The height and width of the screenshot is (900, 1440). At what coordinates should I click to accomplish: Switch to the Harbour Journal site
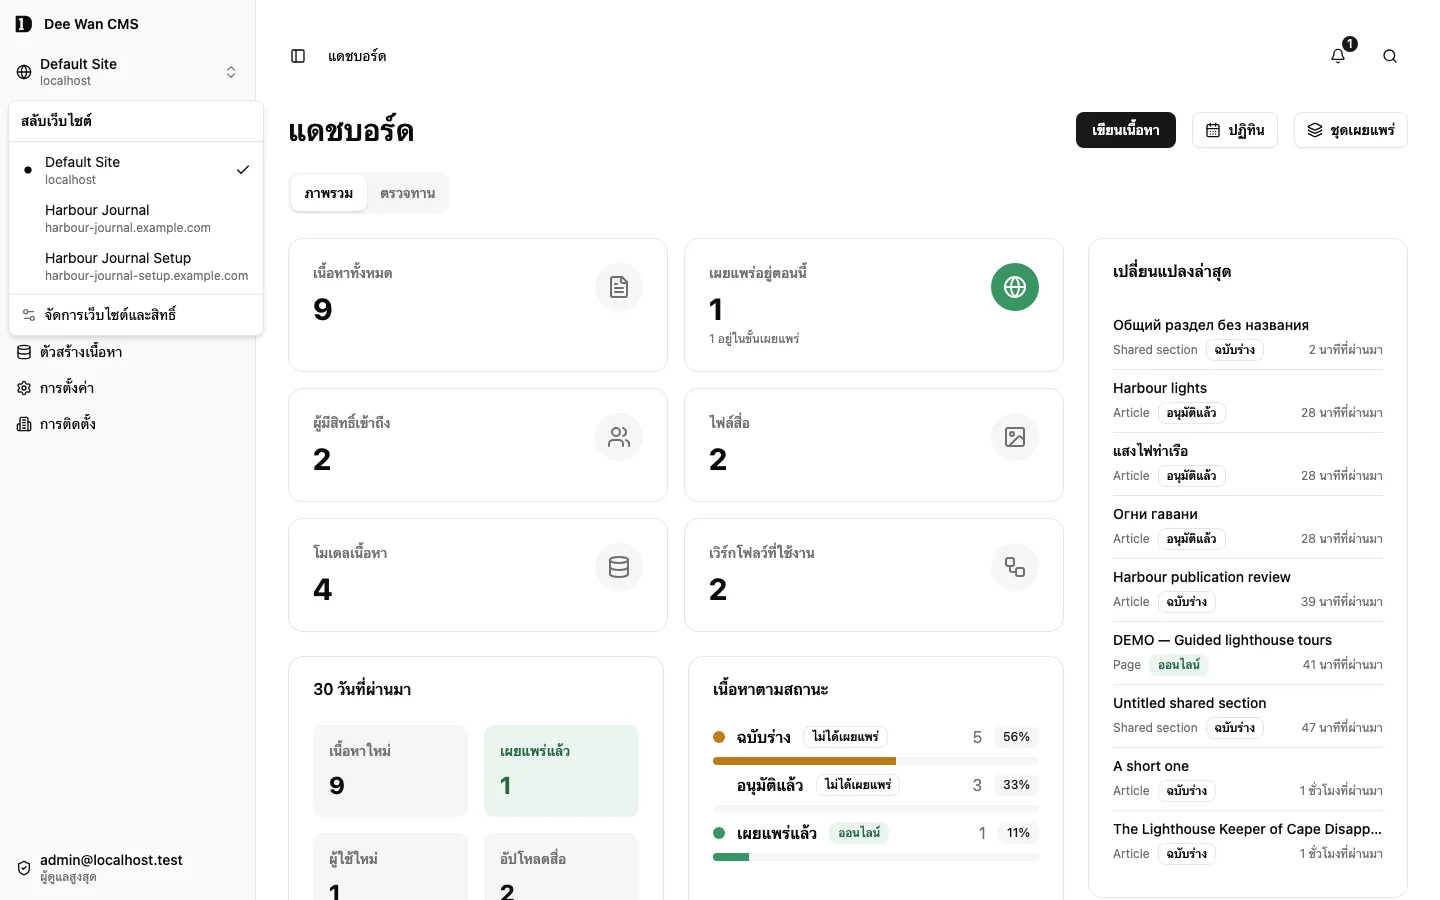(x=136, y=218)
